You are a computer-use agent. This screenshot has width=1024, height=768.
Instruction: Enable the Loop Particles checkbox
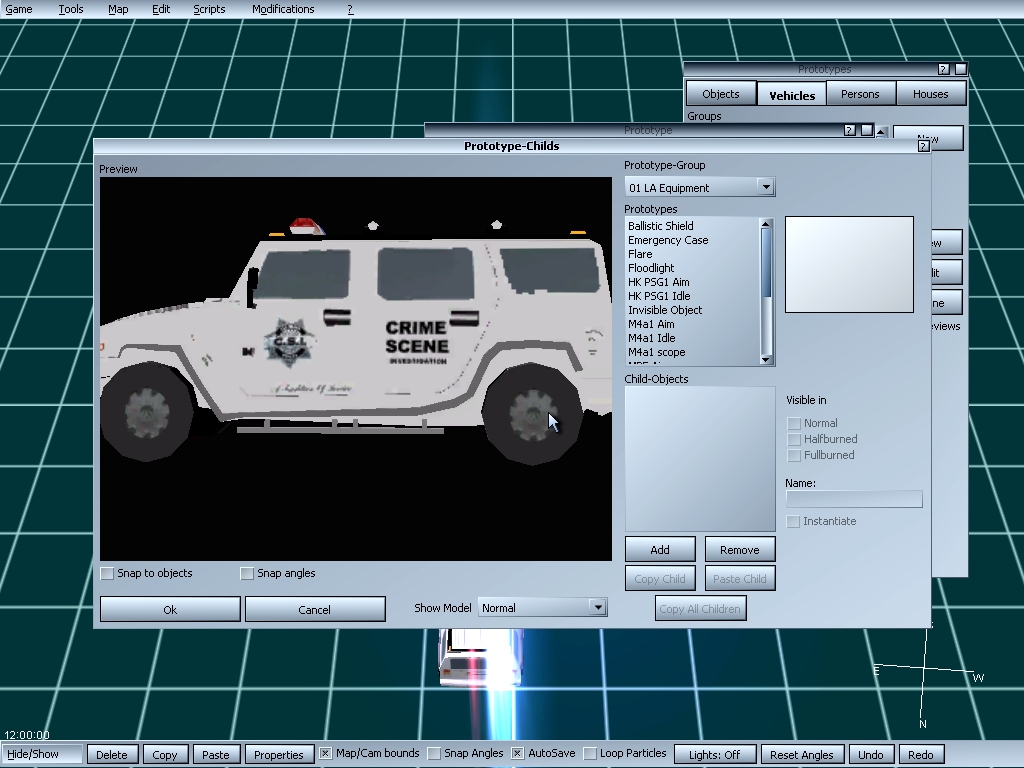coord(590,754)
